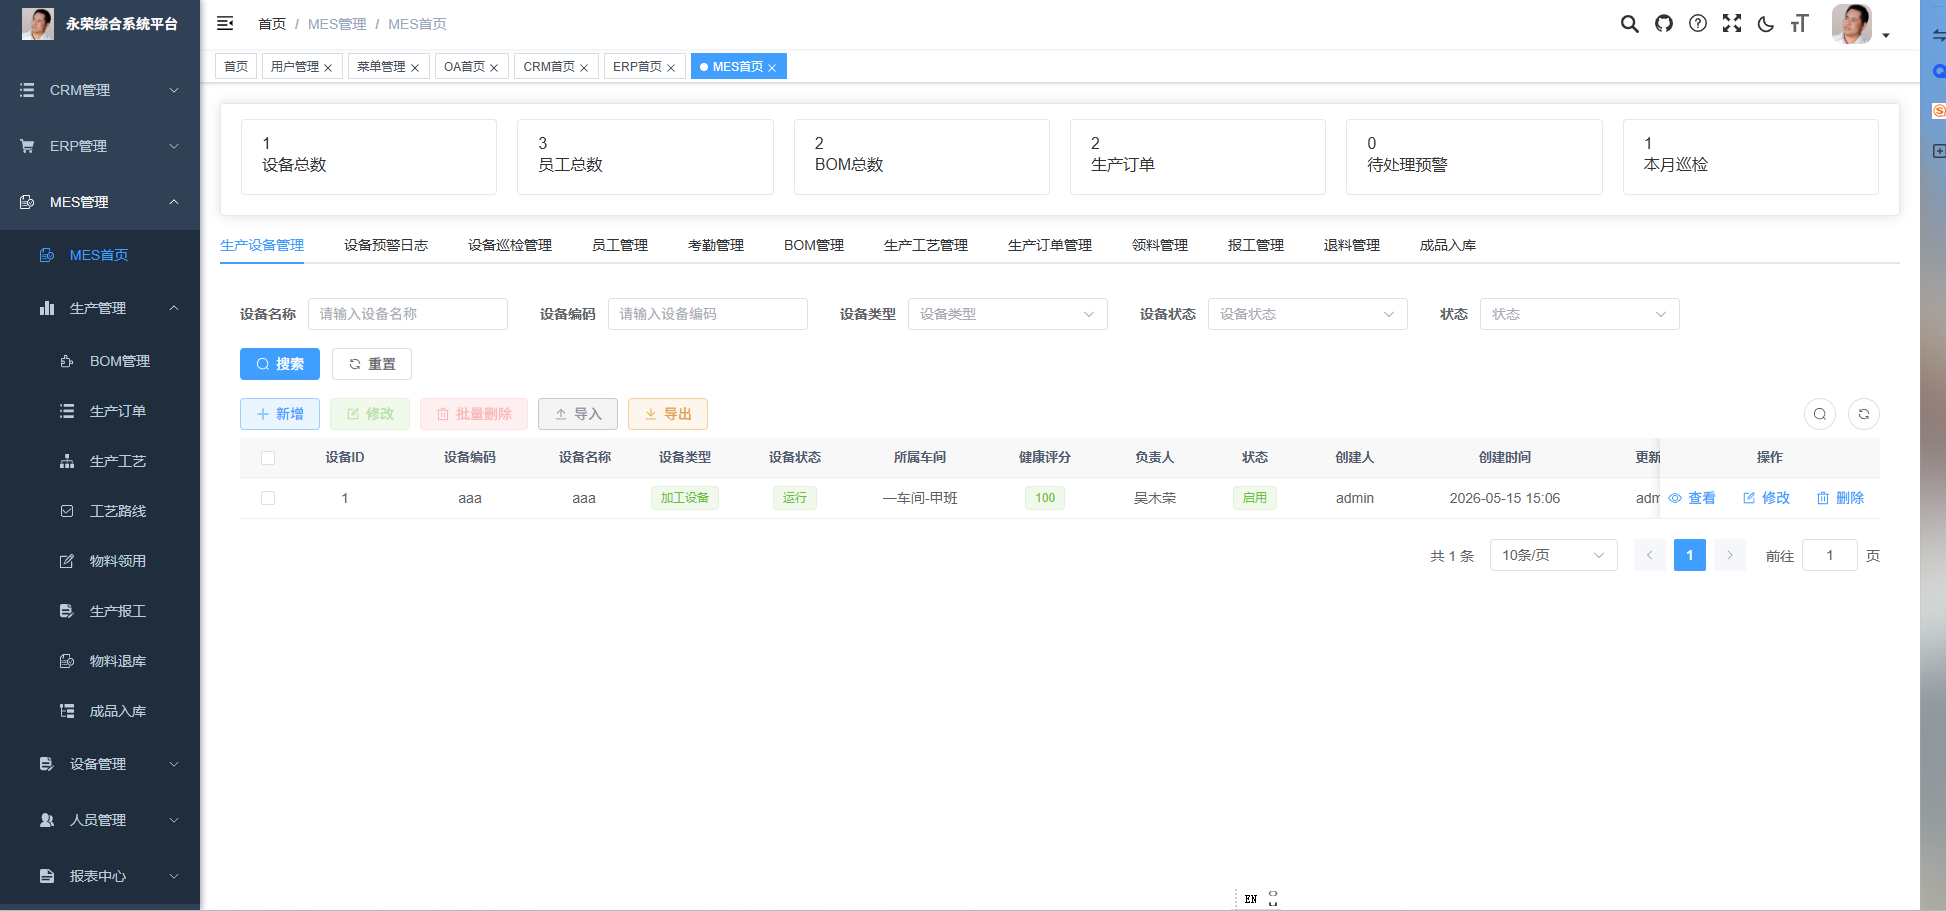Focus the 前往 page number input

pos(1830,555)
